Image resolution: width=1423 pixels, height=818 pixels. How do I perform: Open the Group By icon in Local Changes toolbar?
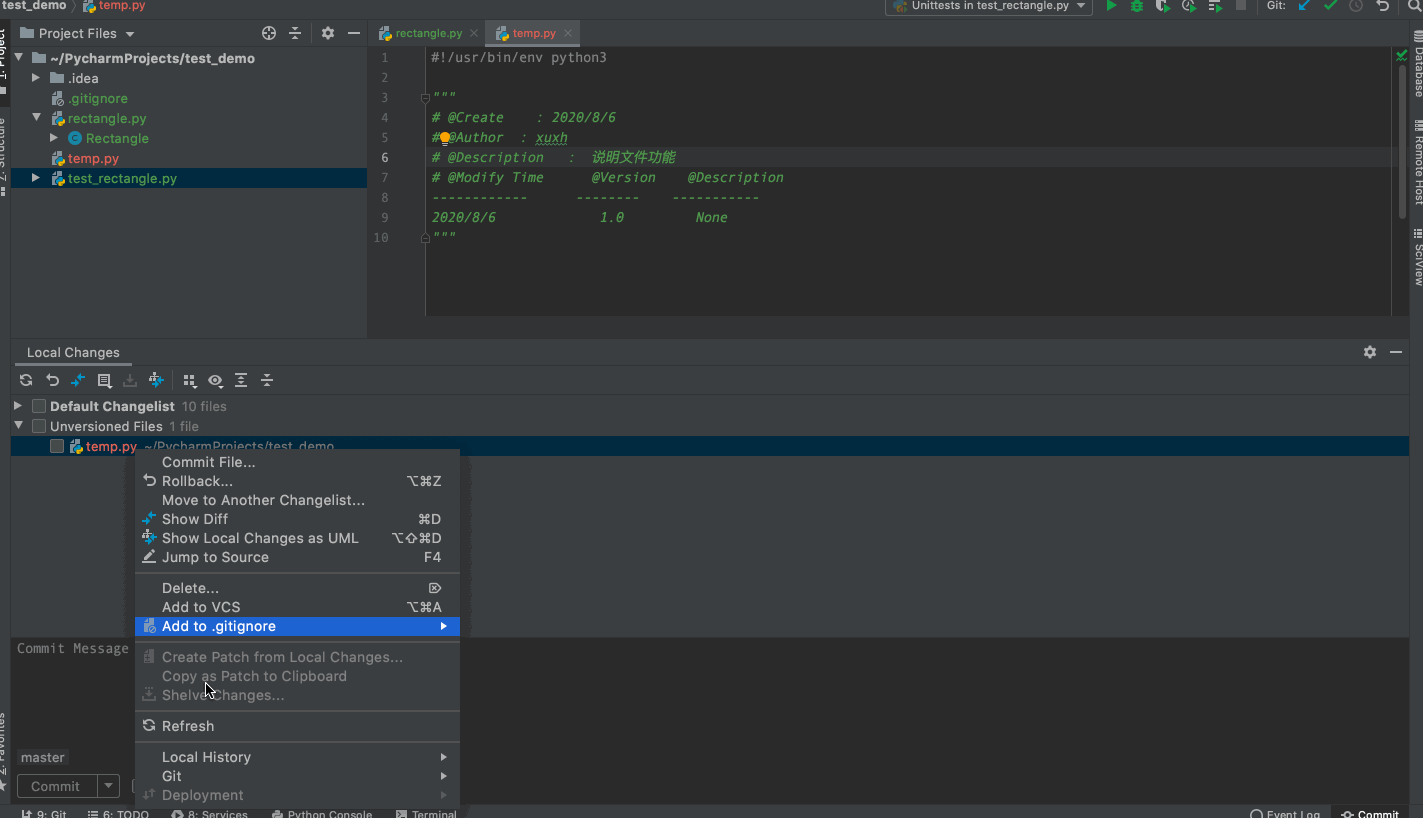pyautogui.click(x=189, y=380)
